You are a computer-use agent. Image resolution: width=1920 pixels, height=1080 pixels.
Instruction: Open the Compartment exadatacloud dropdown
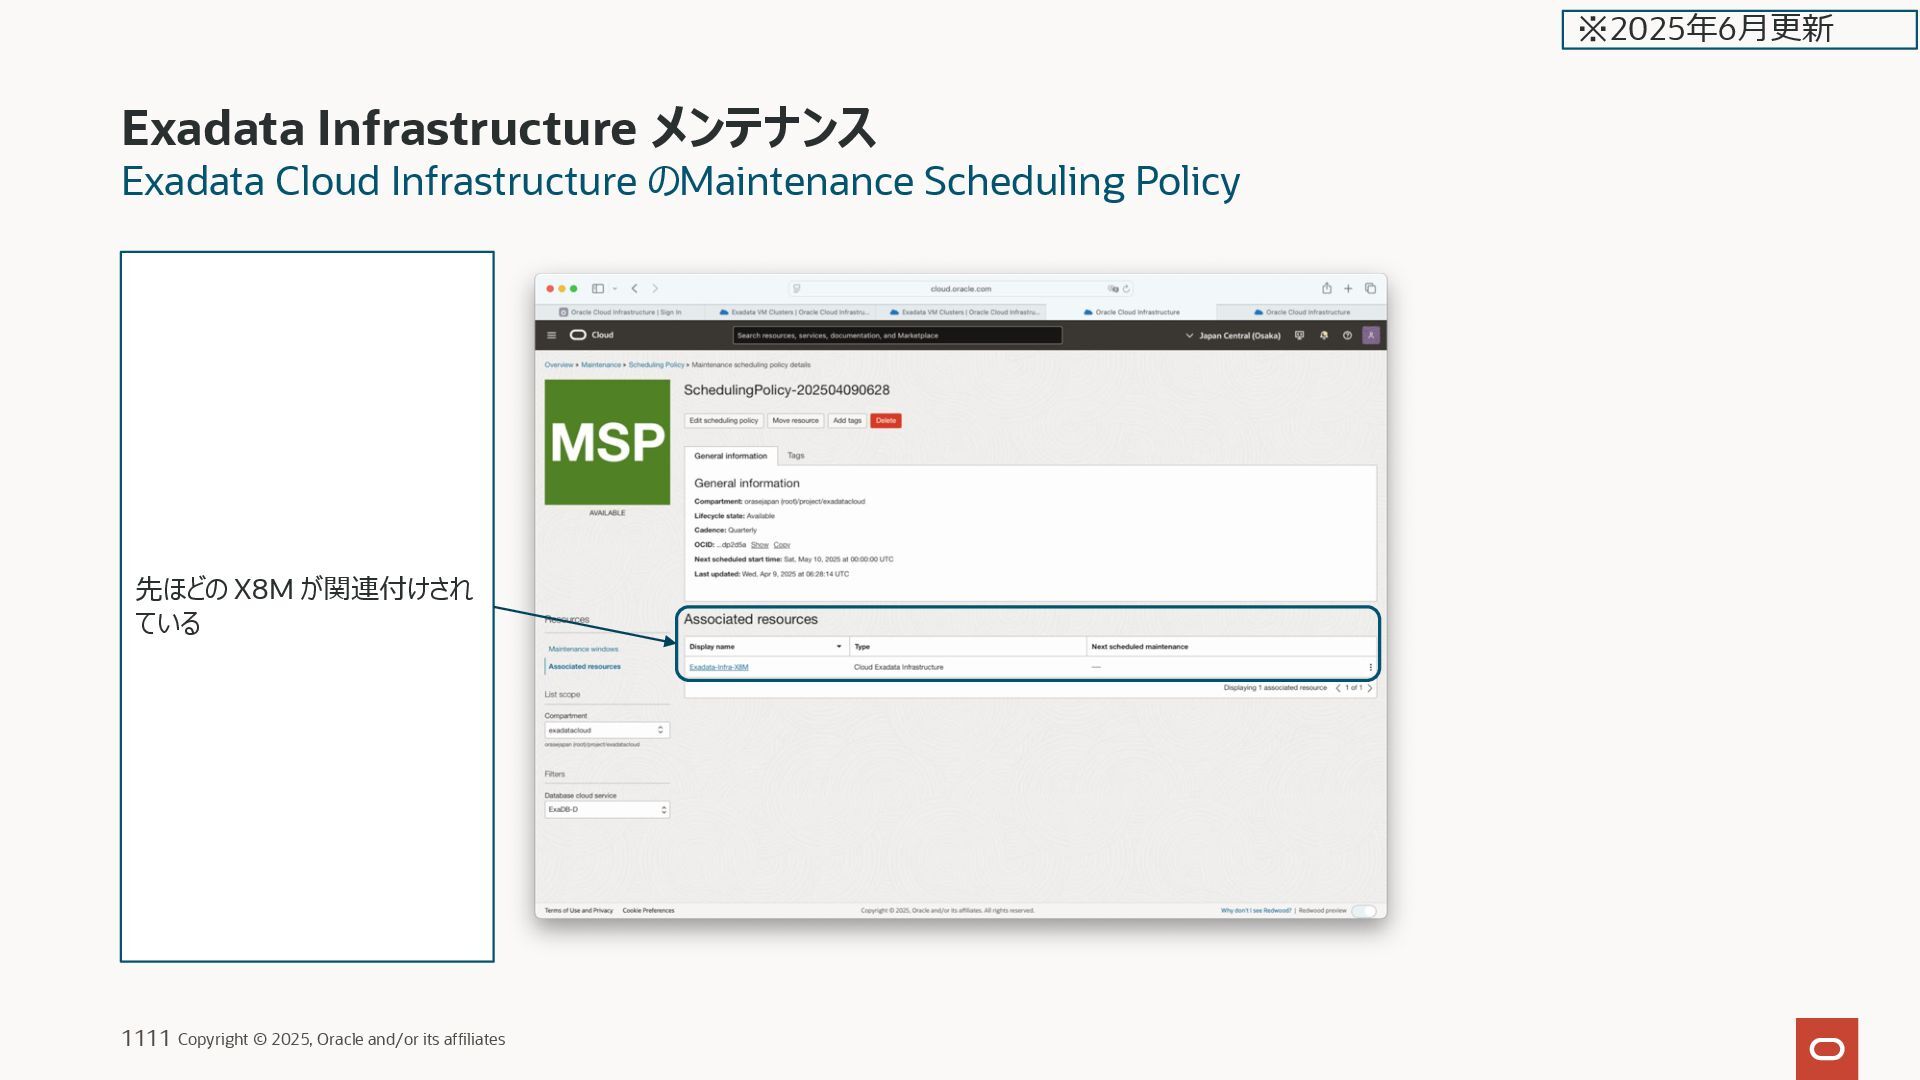pos(606,731)
